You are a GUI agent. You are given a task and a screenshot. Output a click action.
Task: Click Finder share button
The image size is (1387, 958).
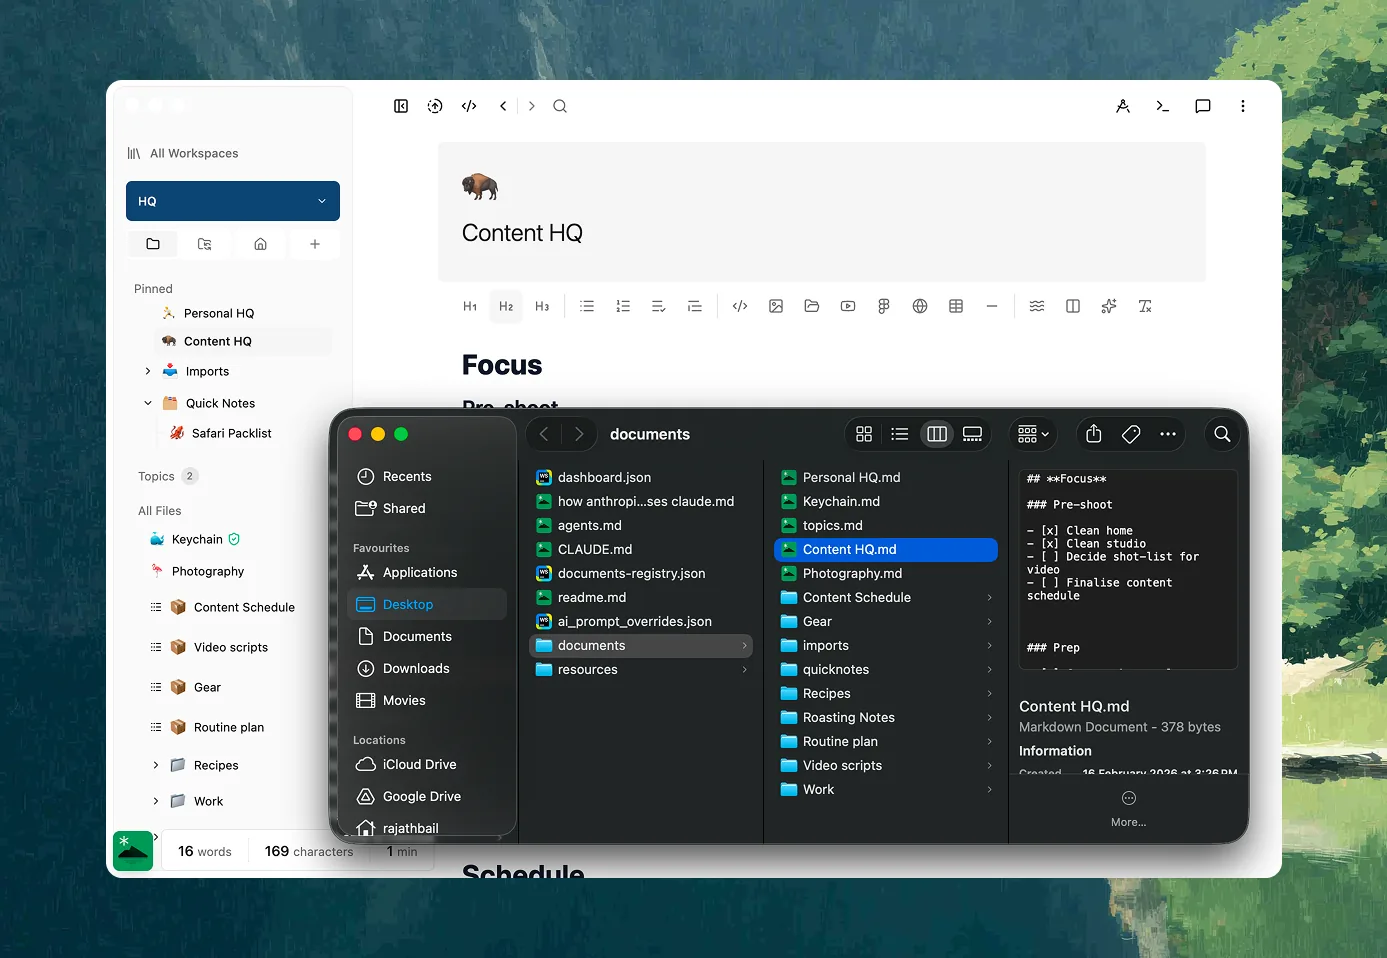[x=1094, y=434]
